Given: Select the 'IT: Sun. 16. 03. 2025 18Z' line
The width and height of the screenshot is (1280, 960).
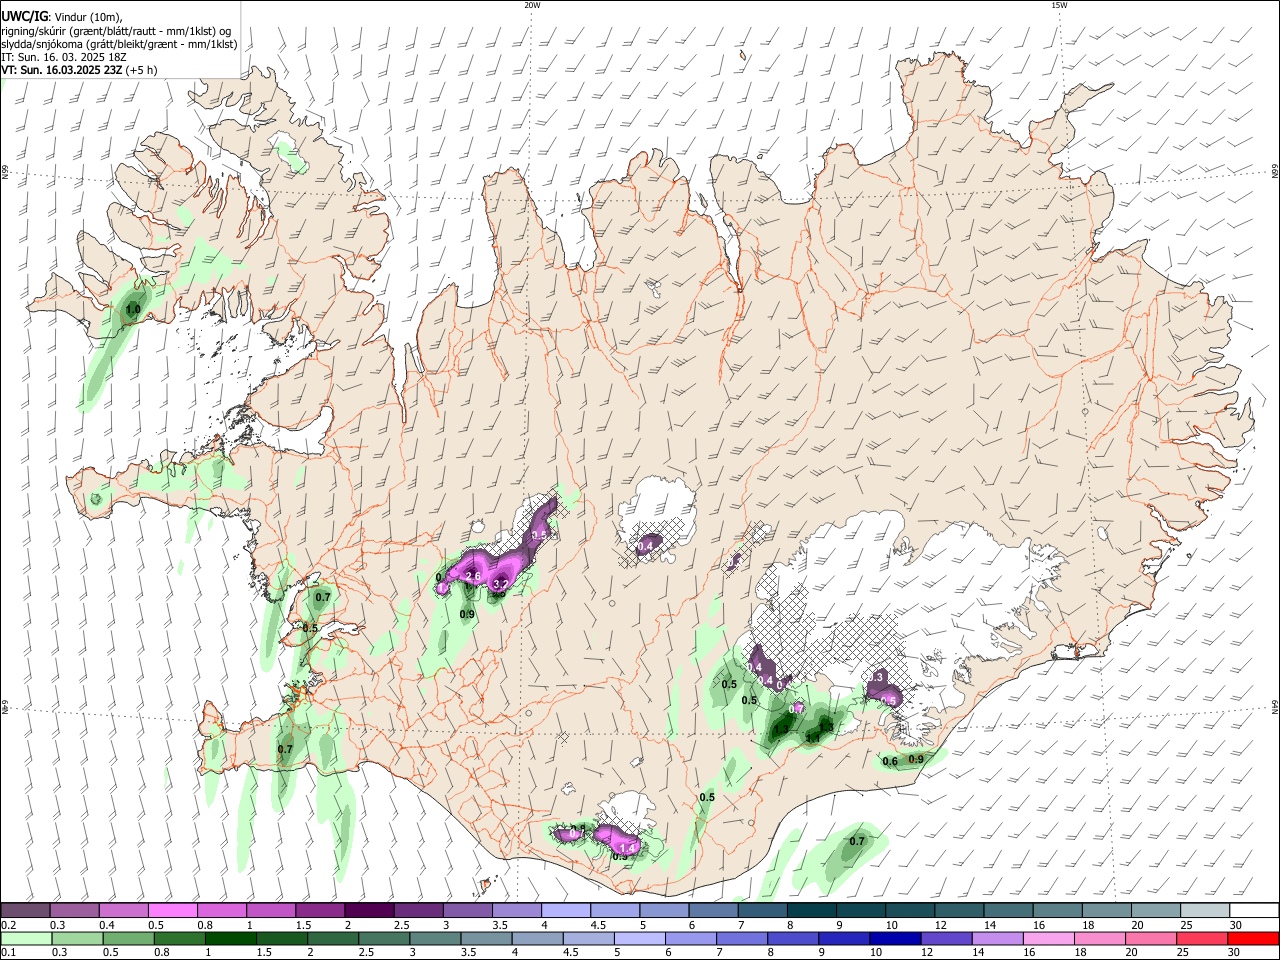Looking at the screenshot, I should pos(64,57).
